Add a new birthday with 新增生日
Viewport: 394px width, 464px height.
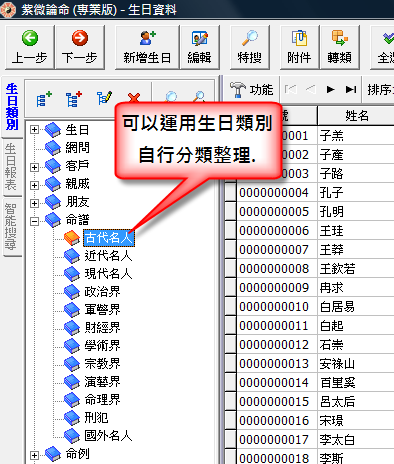pyautogui.click(x=147, y=47)
